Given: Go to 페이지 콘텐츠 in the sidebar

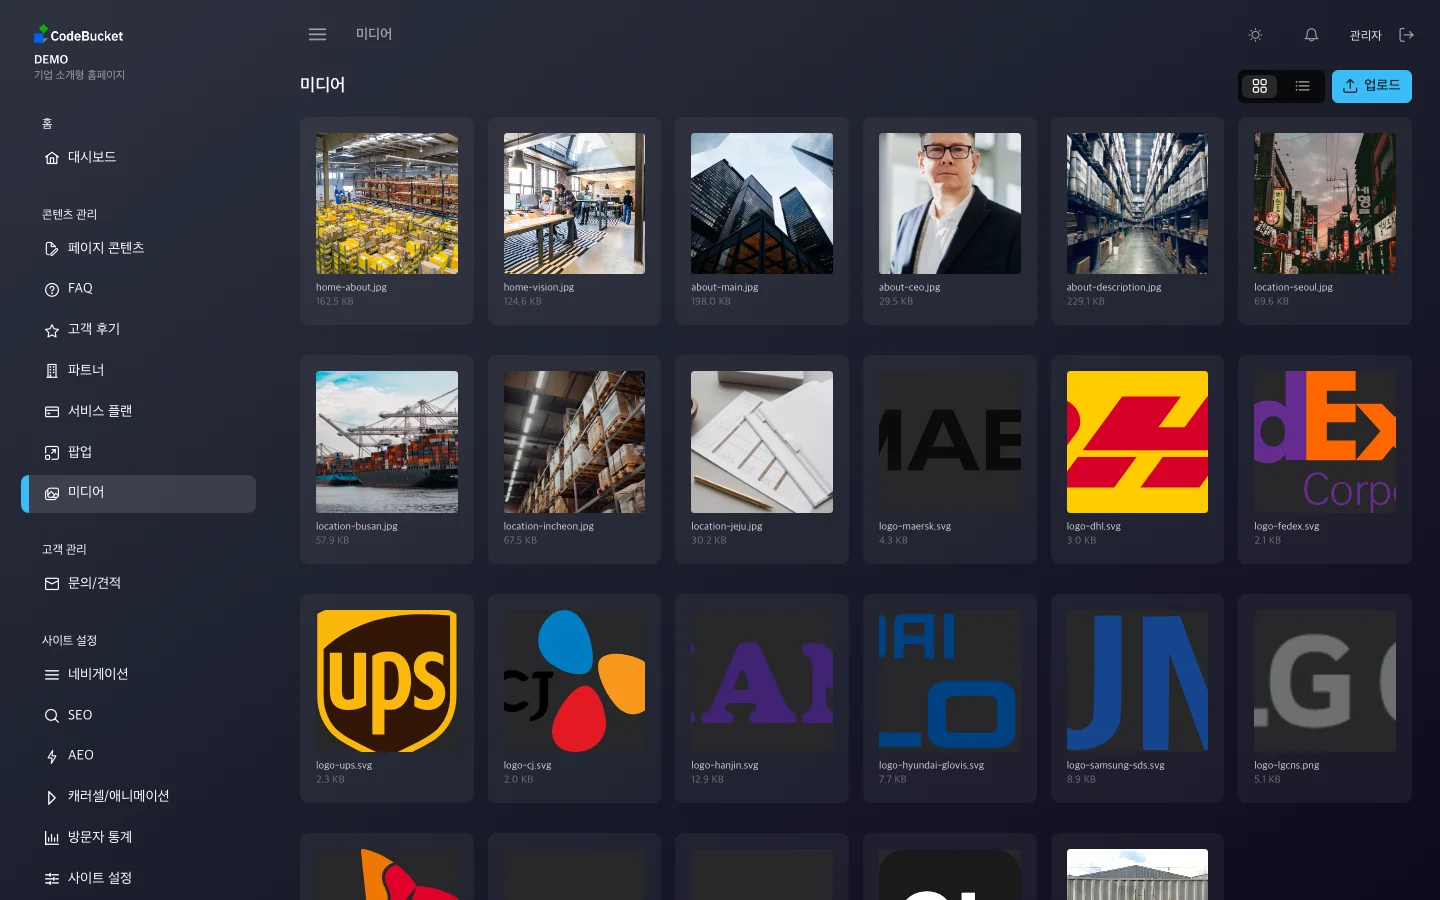Looking at the screenshot, I should coord(106,248).
